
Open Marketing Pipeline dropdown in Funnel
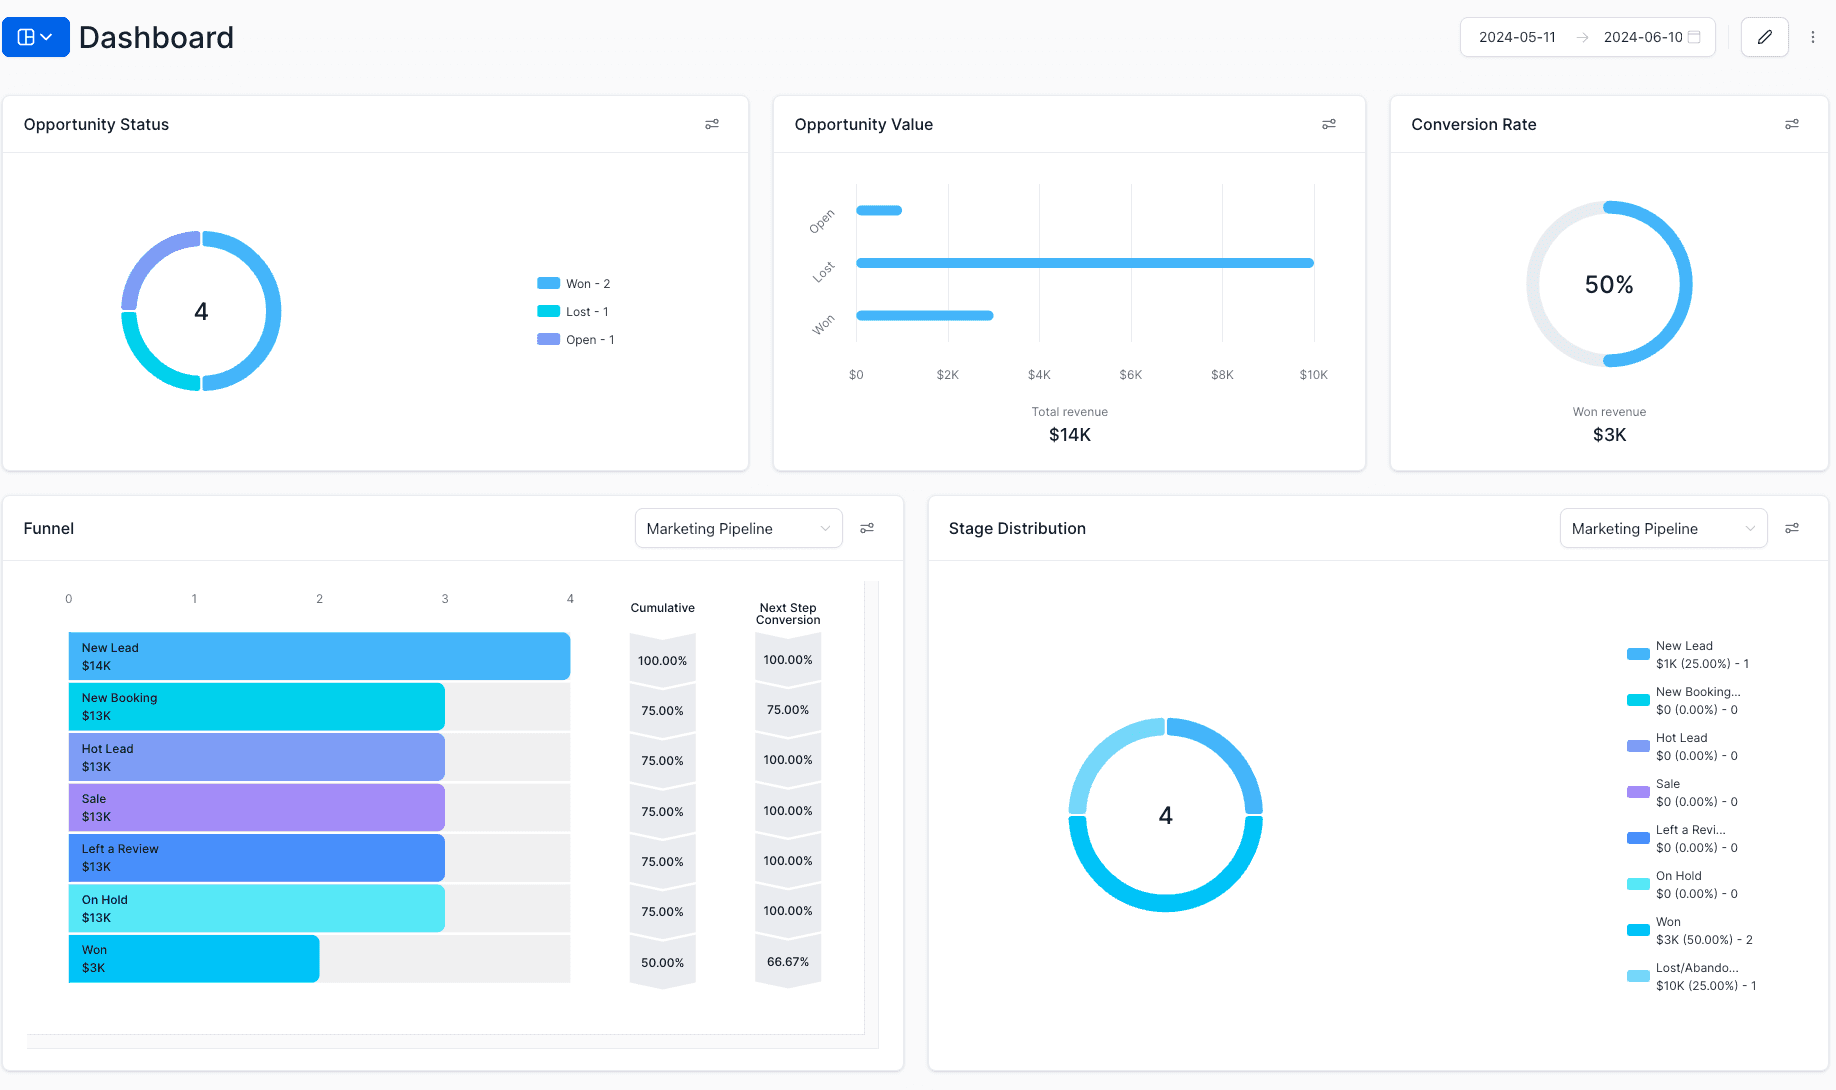(738, 528)
